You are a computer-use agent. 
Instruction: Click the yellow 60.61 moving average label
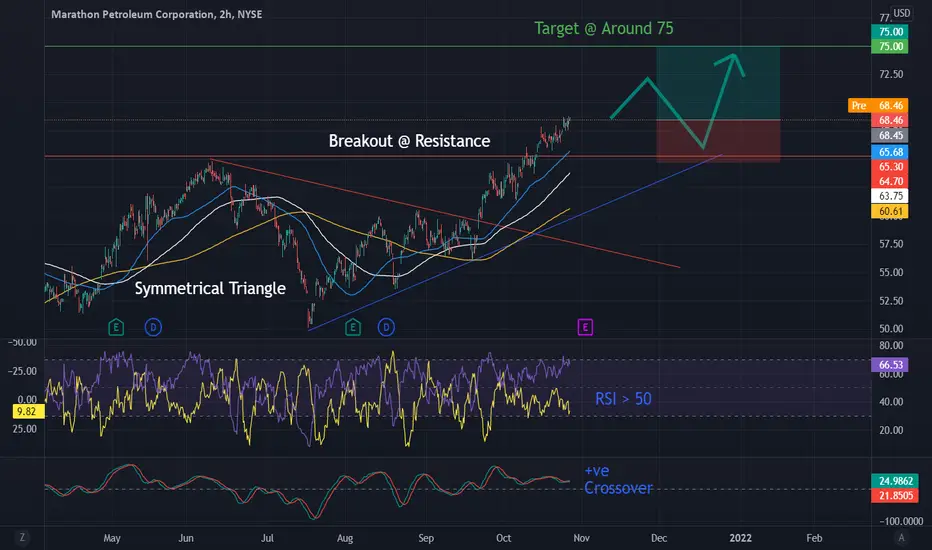[x=890, y=211]
